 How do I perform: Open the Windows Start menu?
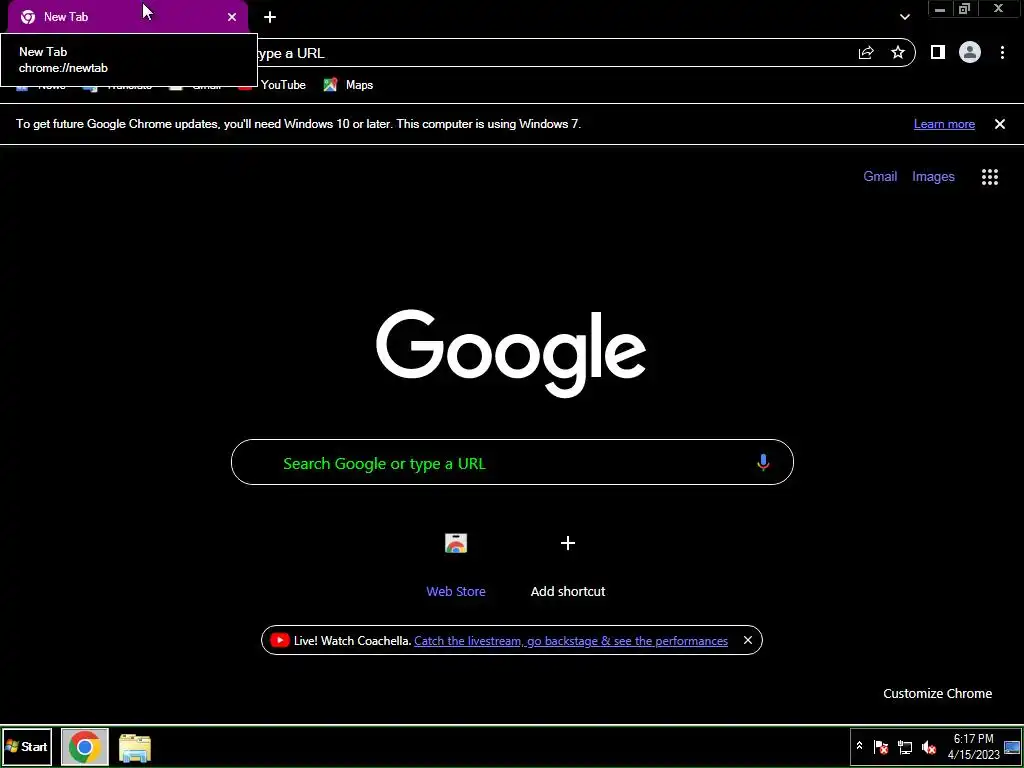click(27, 747)
